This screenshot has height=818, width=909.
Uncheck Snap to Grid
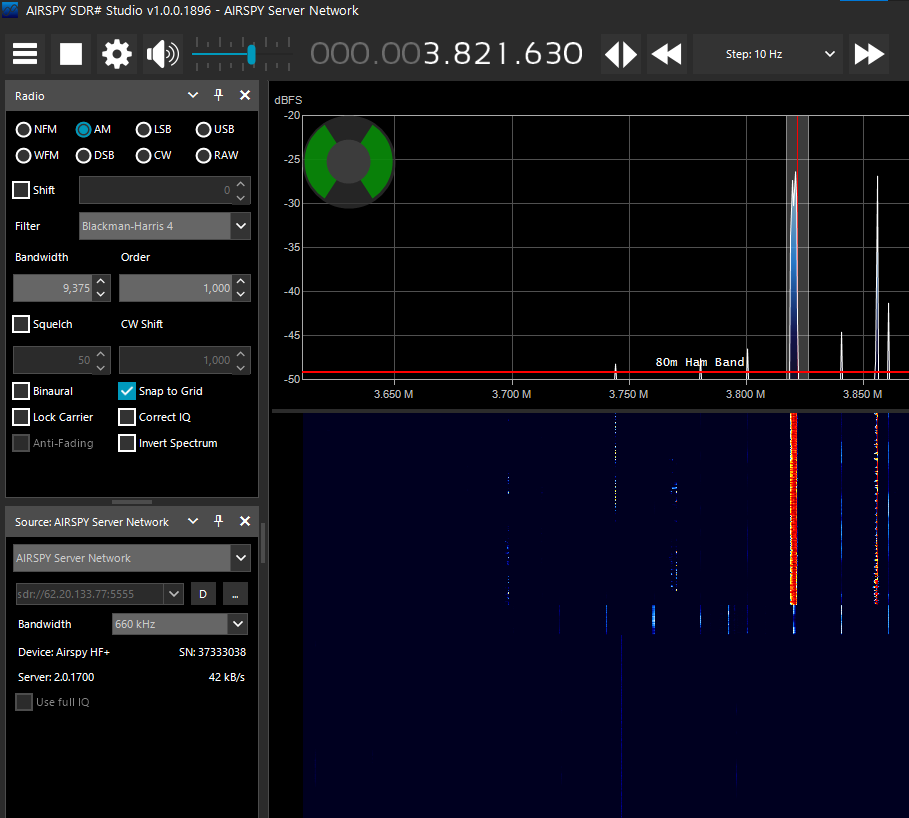(125, 390)
